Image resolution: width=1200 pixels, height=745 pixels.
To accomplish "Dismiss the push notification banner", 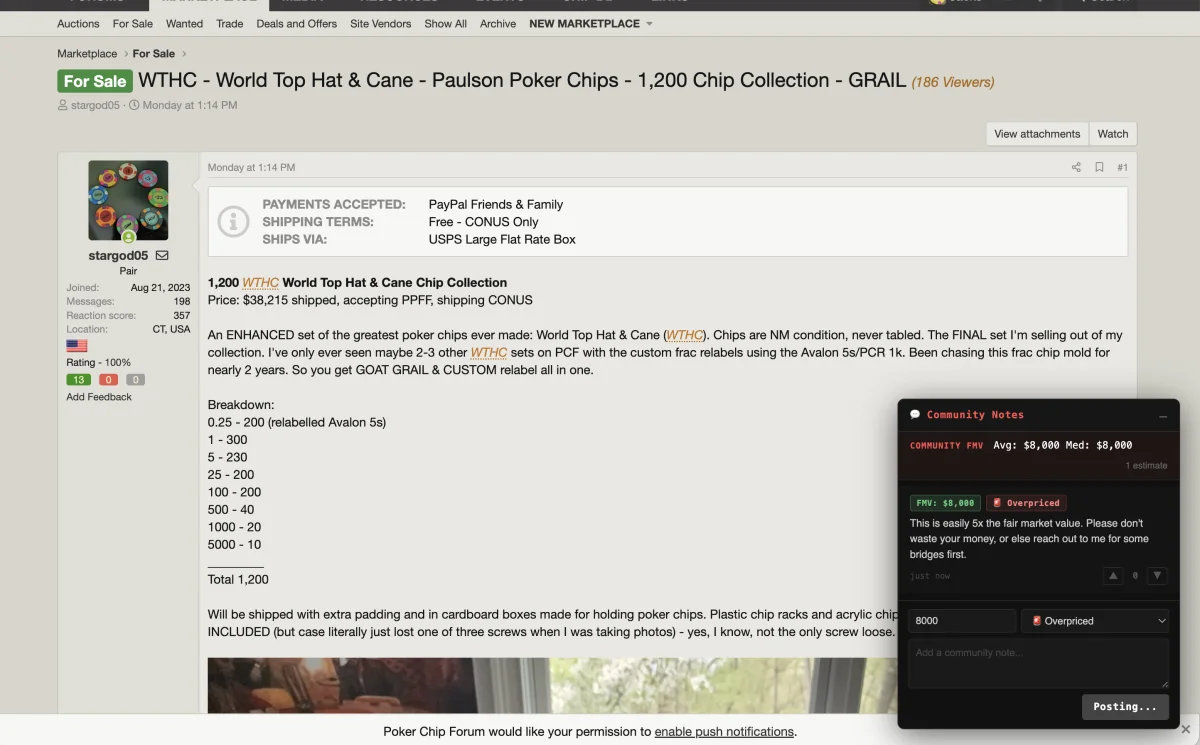I will click(x=1186, y=730).
